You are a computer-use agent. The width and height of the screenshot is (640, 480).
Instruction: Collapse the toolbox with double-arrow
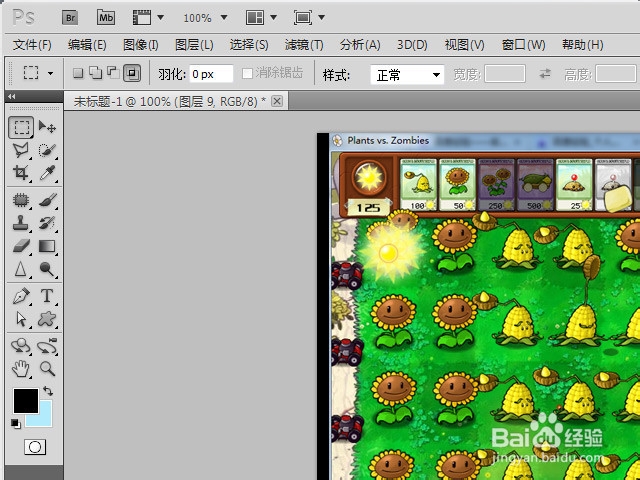click(12, 96)
